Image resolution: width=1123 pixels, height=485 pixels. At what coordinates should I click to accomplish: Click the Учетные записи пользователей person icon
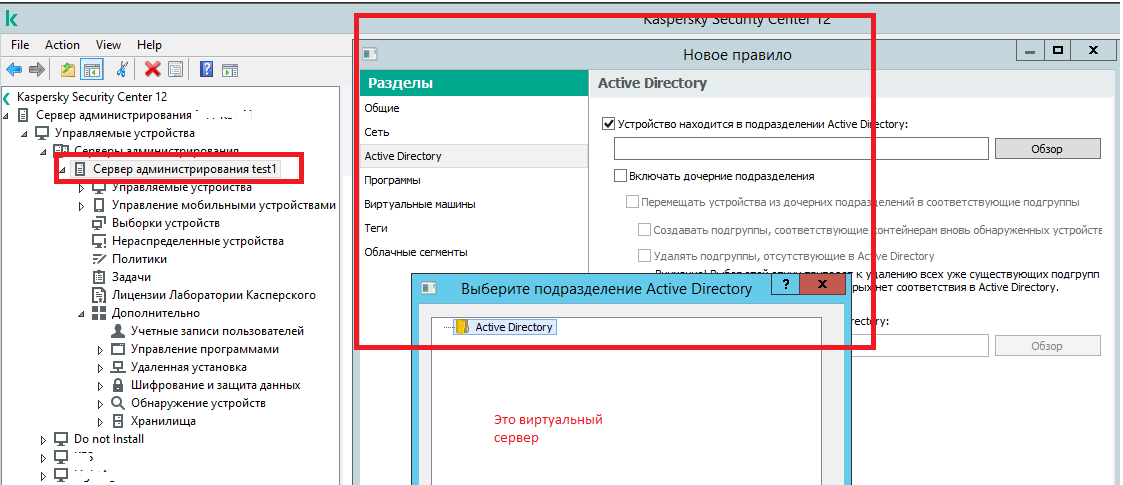(x=118, y=331)
